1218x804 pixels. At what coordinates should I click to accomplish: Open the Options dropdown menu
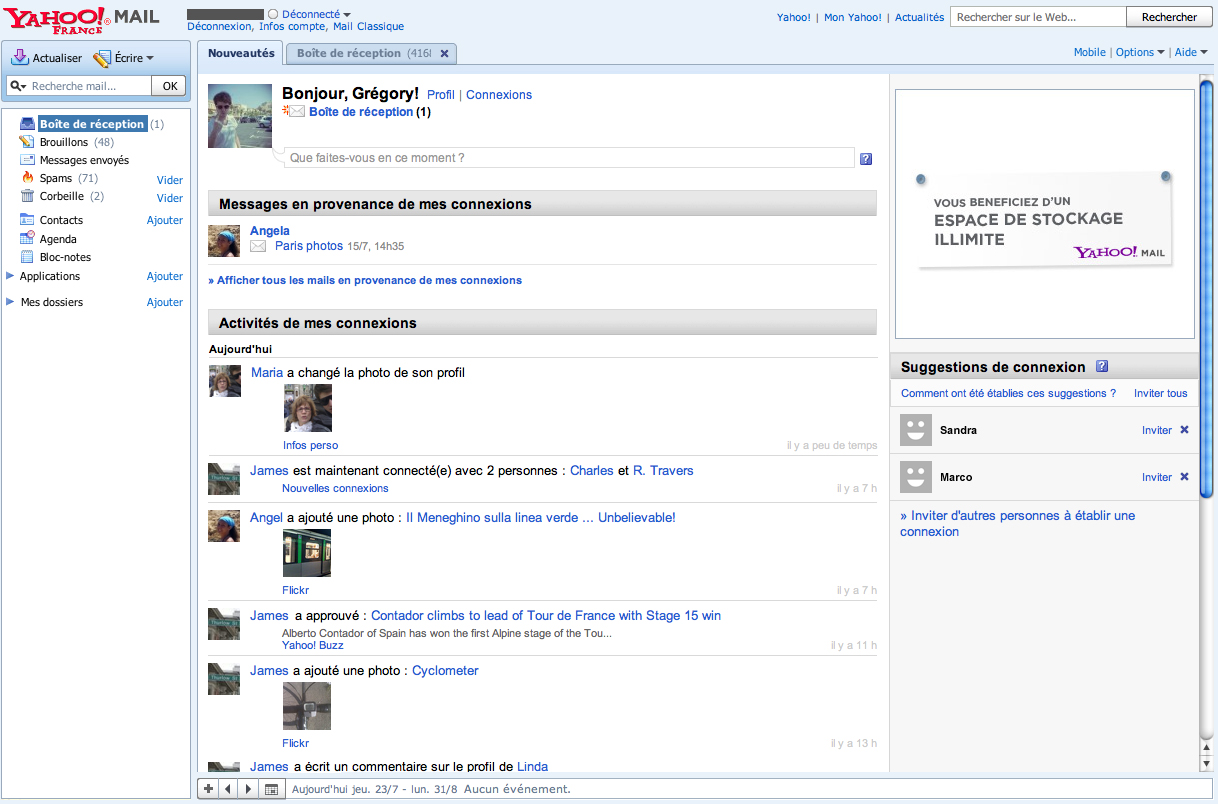tap(1140, 52)
